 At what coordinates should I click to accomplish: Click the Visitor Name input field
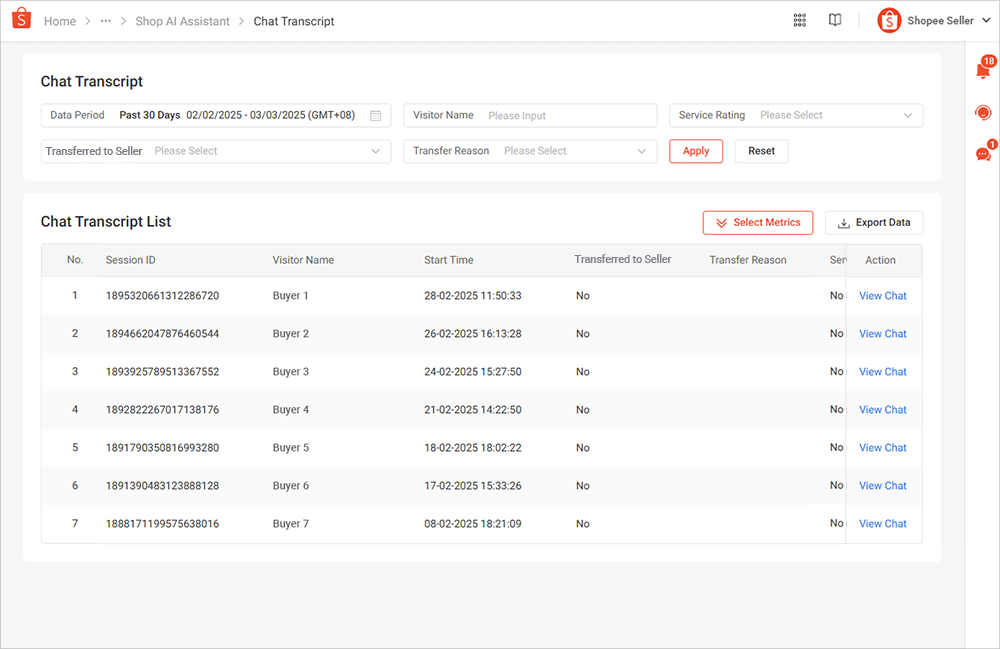(566, 116)
